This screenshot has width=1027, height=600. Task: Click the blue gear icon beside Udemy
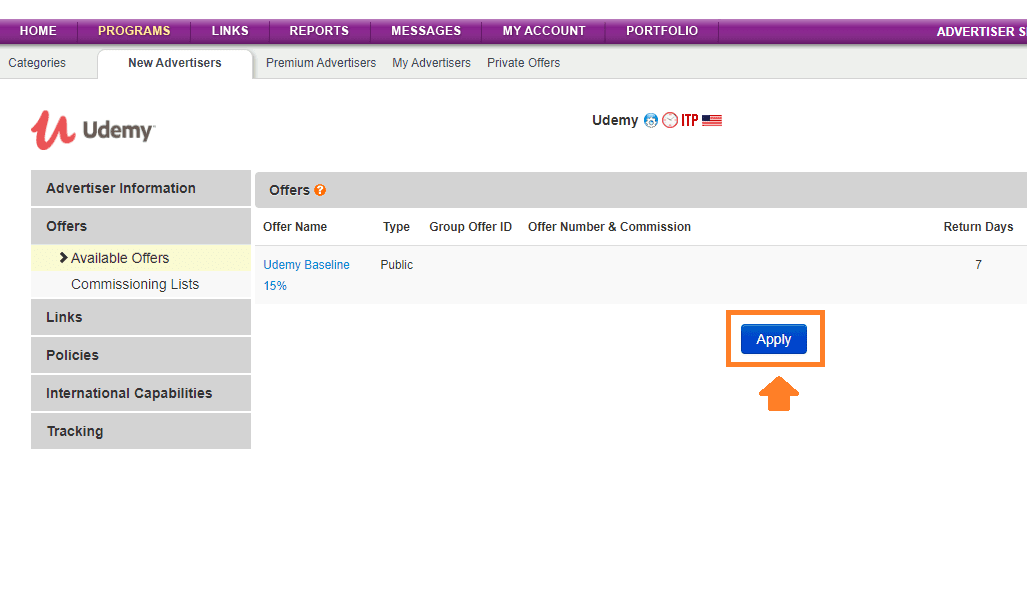point(650,121)
